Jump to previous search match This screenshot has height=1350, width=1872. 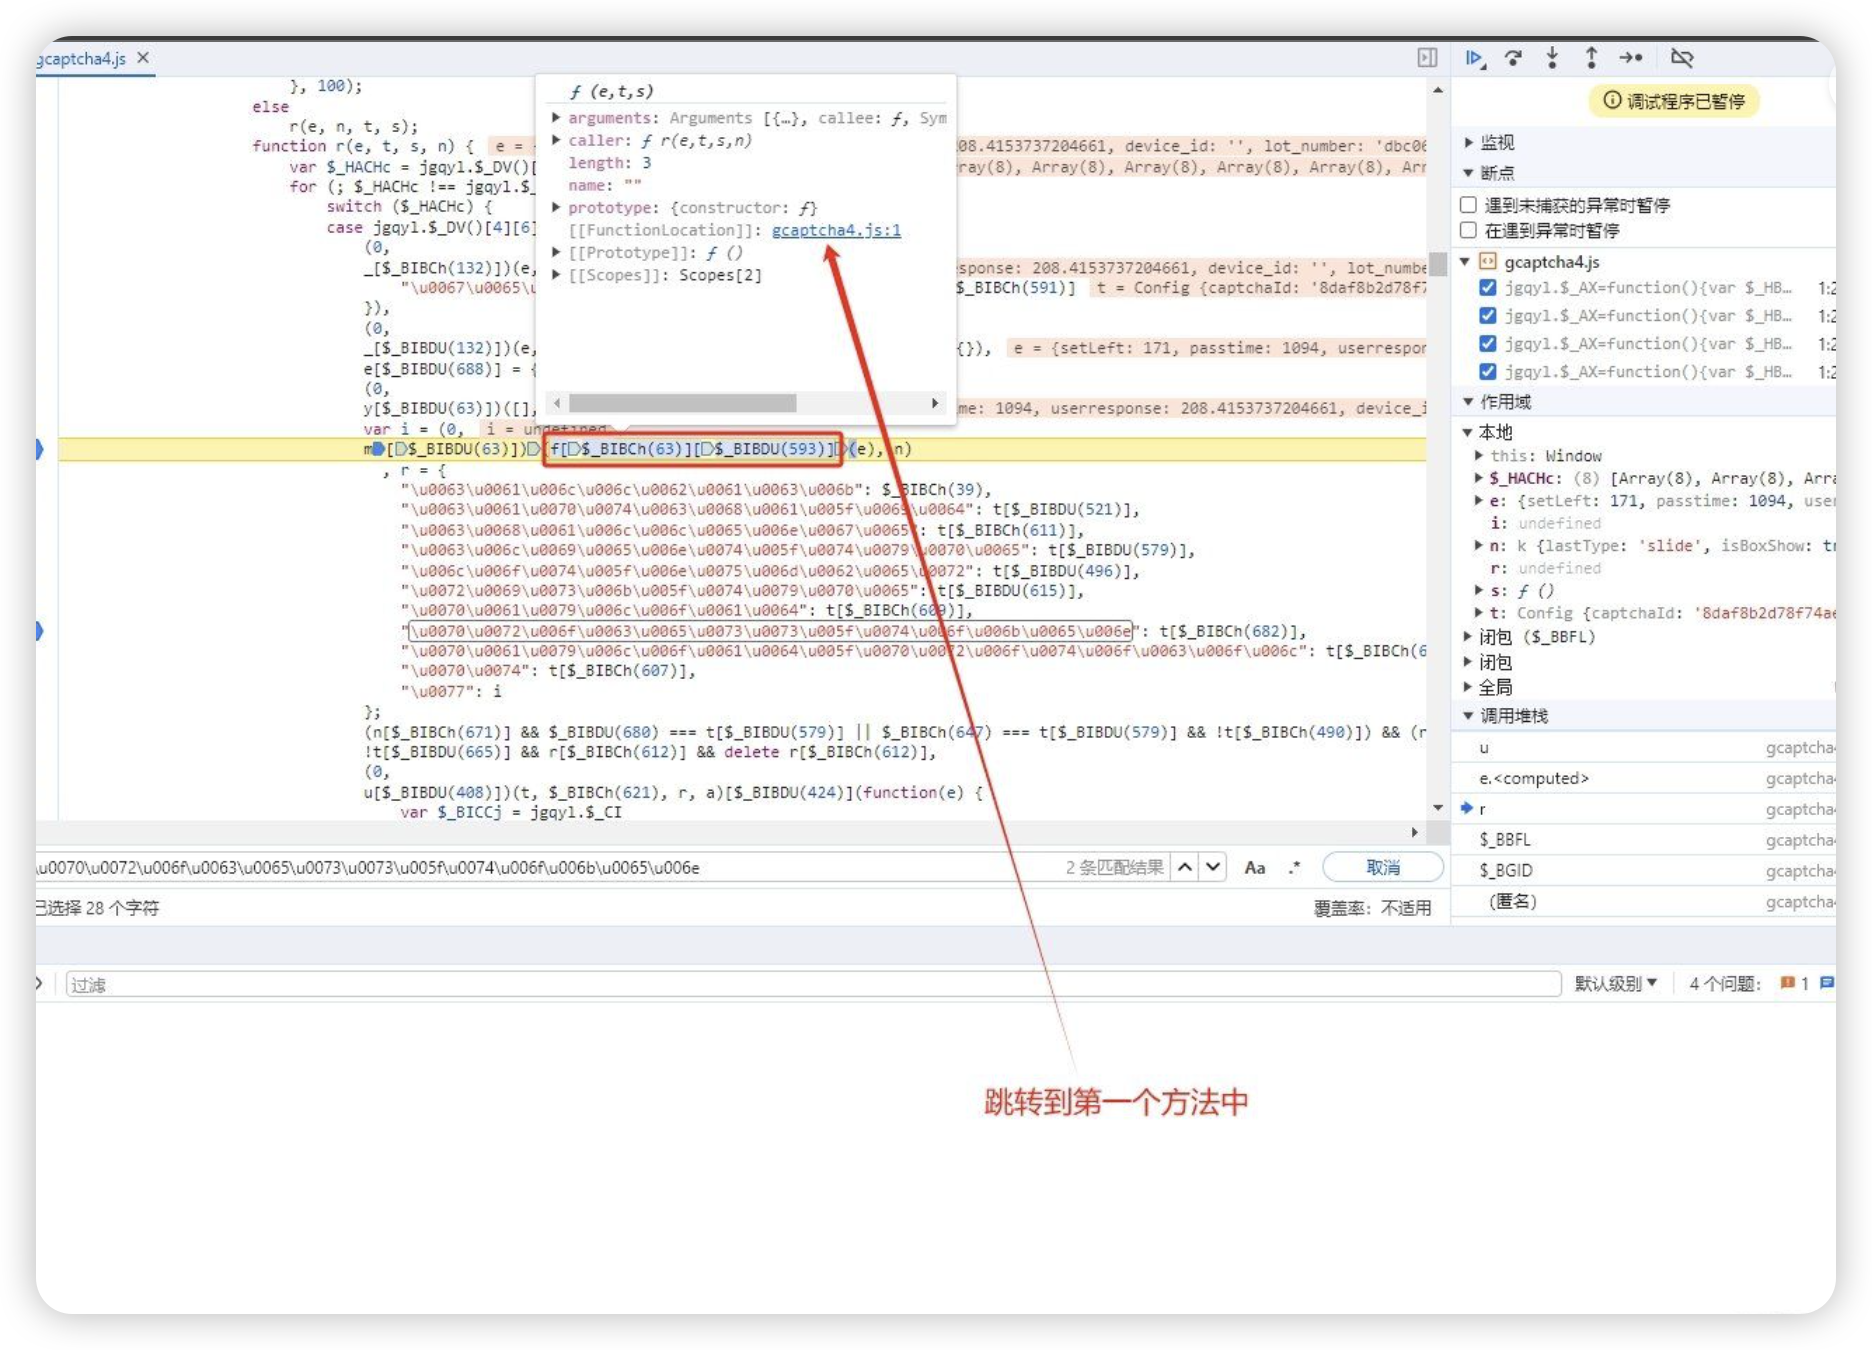(x=1185, y=867)
